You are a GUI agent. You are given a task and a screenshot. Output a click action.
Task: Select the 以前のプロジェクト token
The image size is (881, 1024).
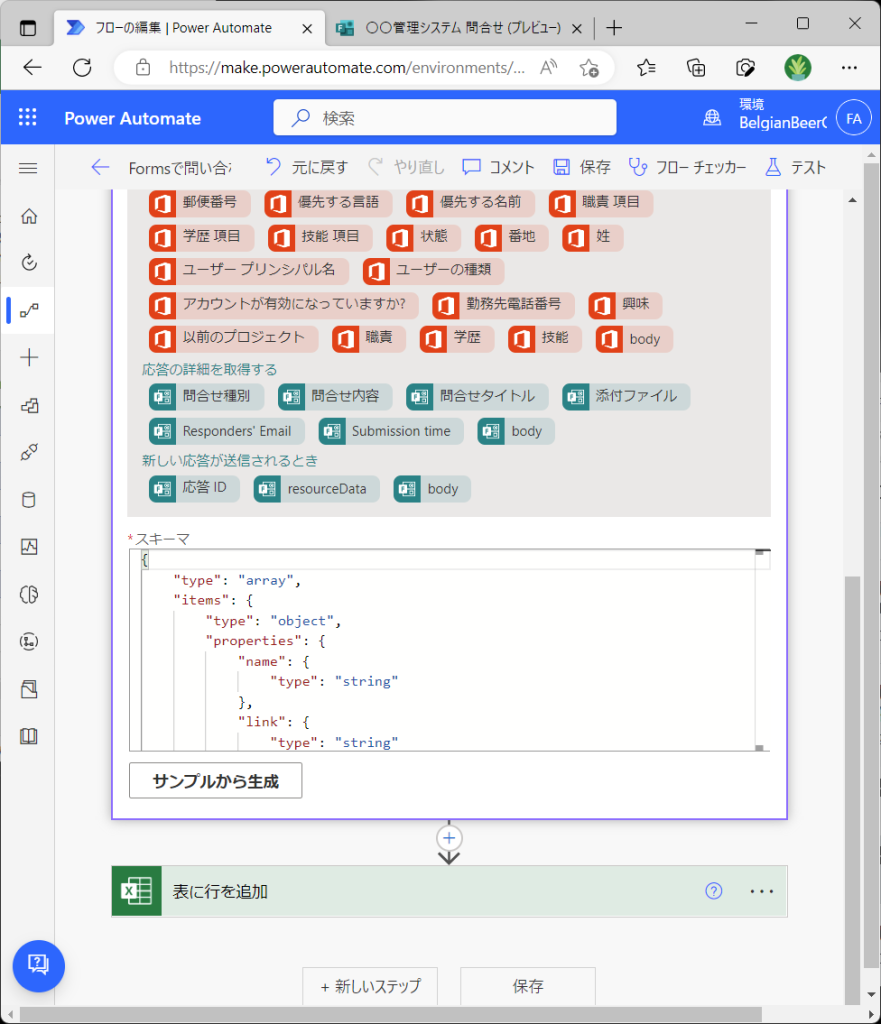point(233,338)
